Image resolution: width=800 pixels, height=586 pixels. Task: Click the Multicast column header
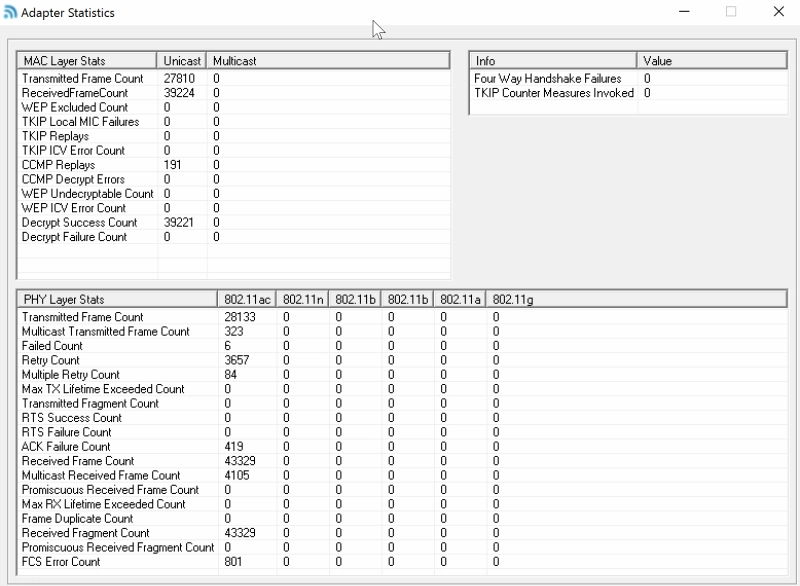click(x=328, y=61)
